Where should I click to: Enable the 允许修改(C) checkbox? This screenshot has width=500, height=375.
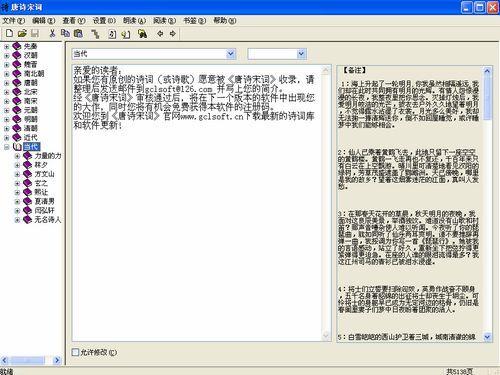76,352
